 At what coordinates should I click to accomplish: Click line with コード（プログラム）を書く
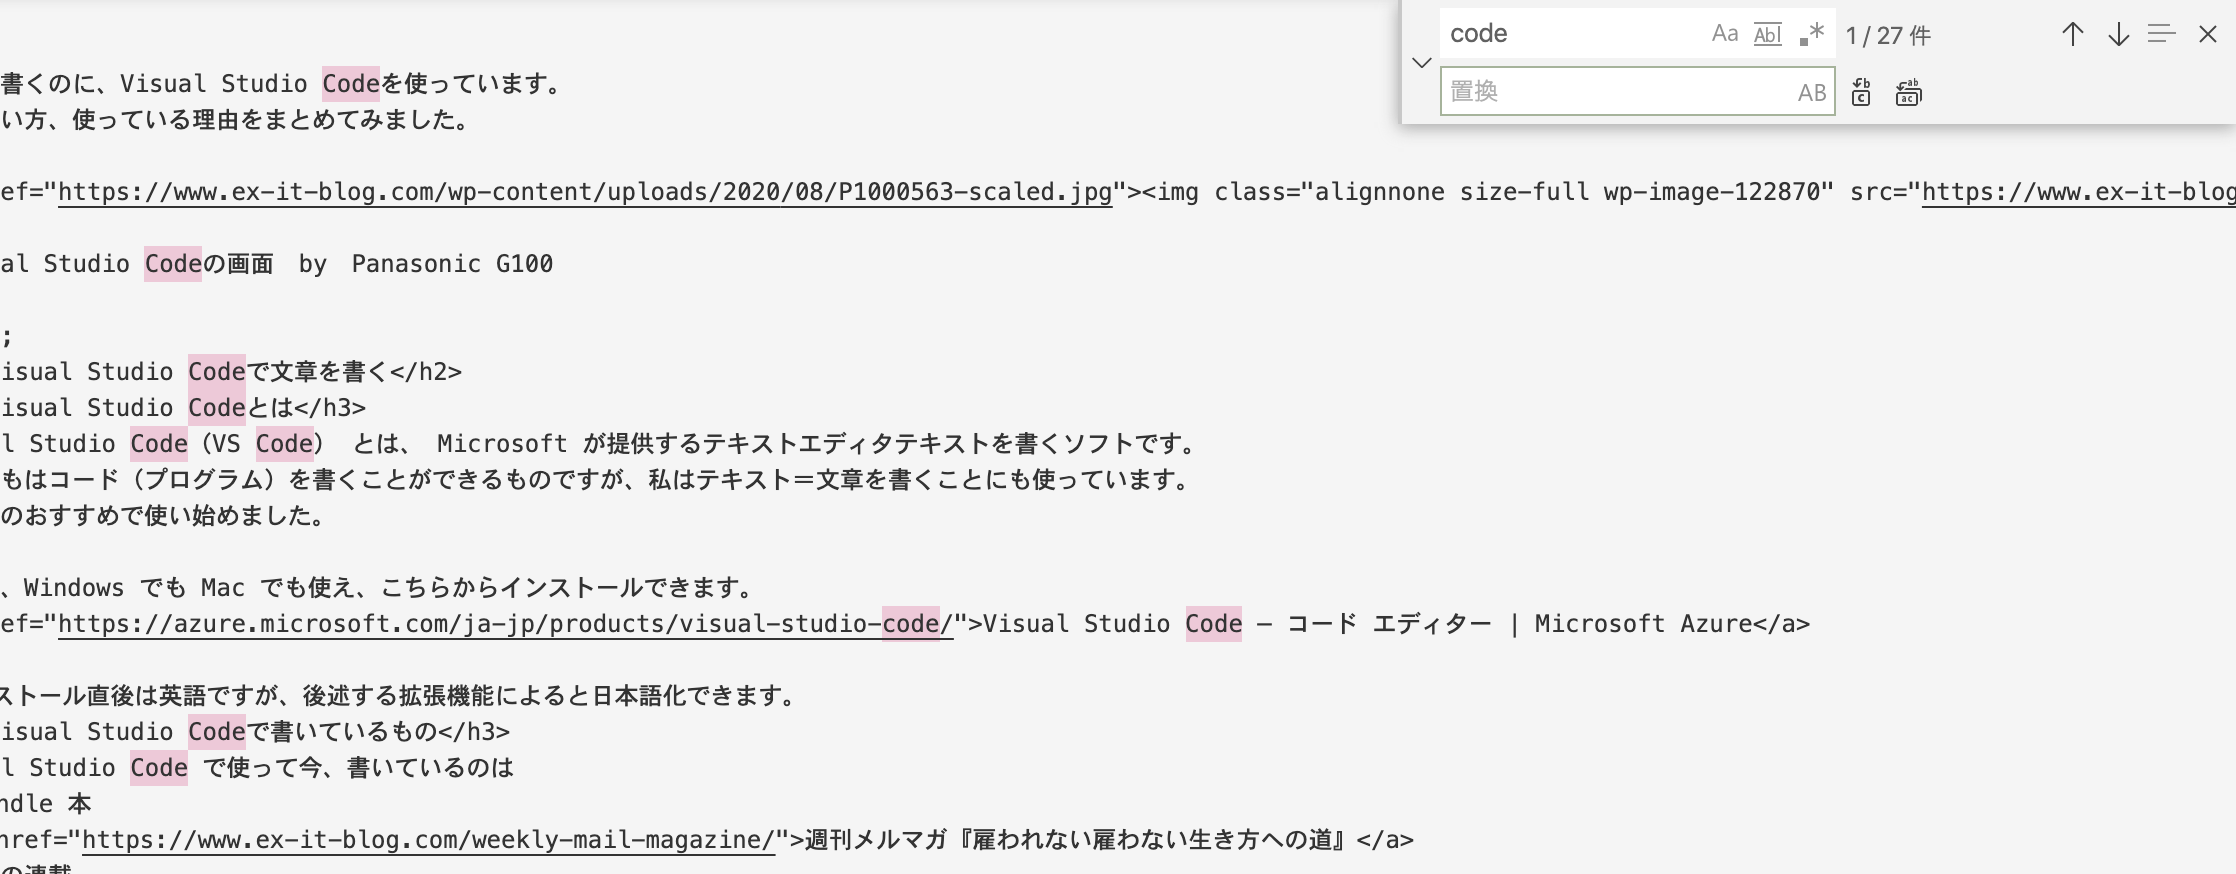(x=597, y=480)
